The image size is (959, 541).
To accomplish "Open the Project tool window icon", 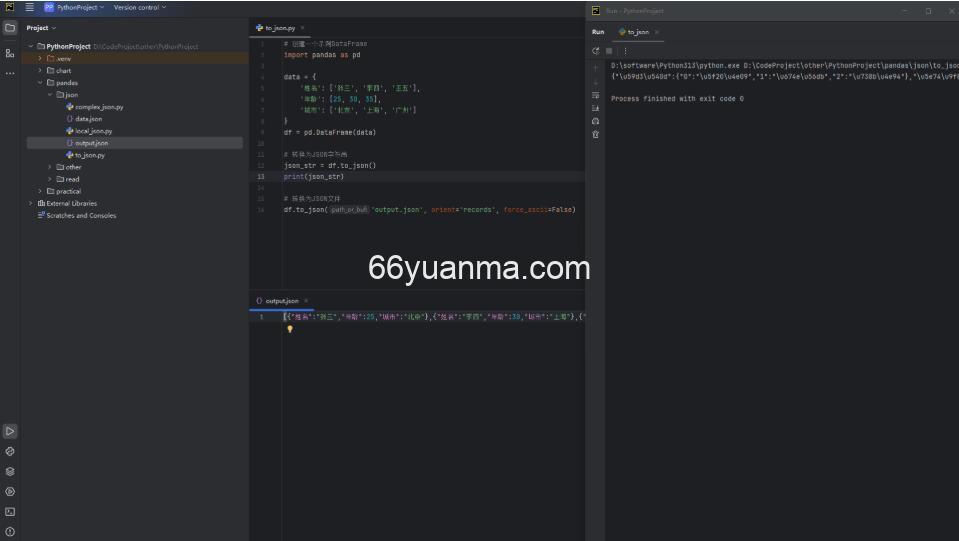I will coord(10,28).
